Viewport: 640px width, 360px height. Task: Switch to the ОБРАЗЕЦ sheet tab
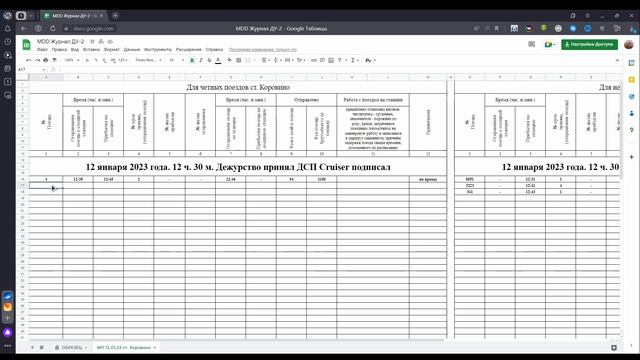point(71,347)
